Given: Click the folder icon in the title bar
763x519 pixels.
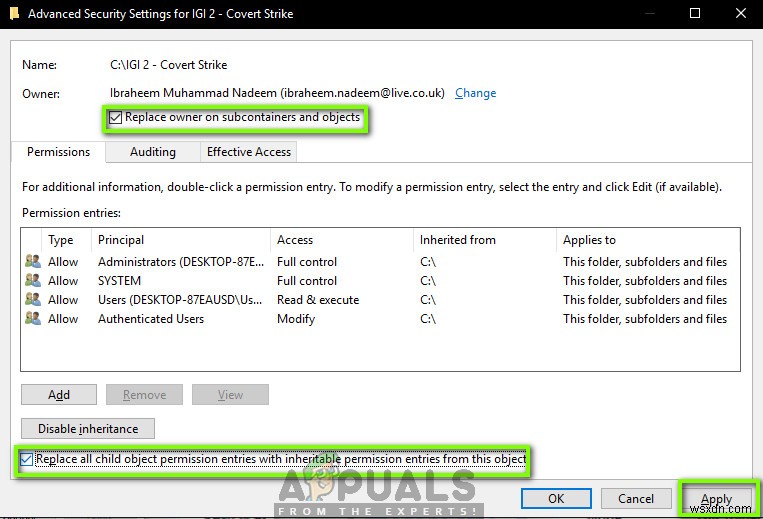Looking at the screenshot, I should (15, 13).
